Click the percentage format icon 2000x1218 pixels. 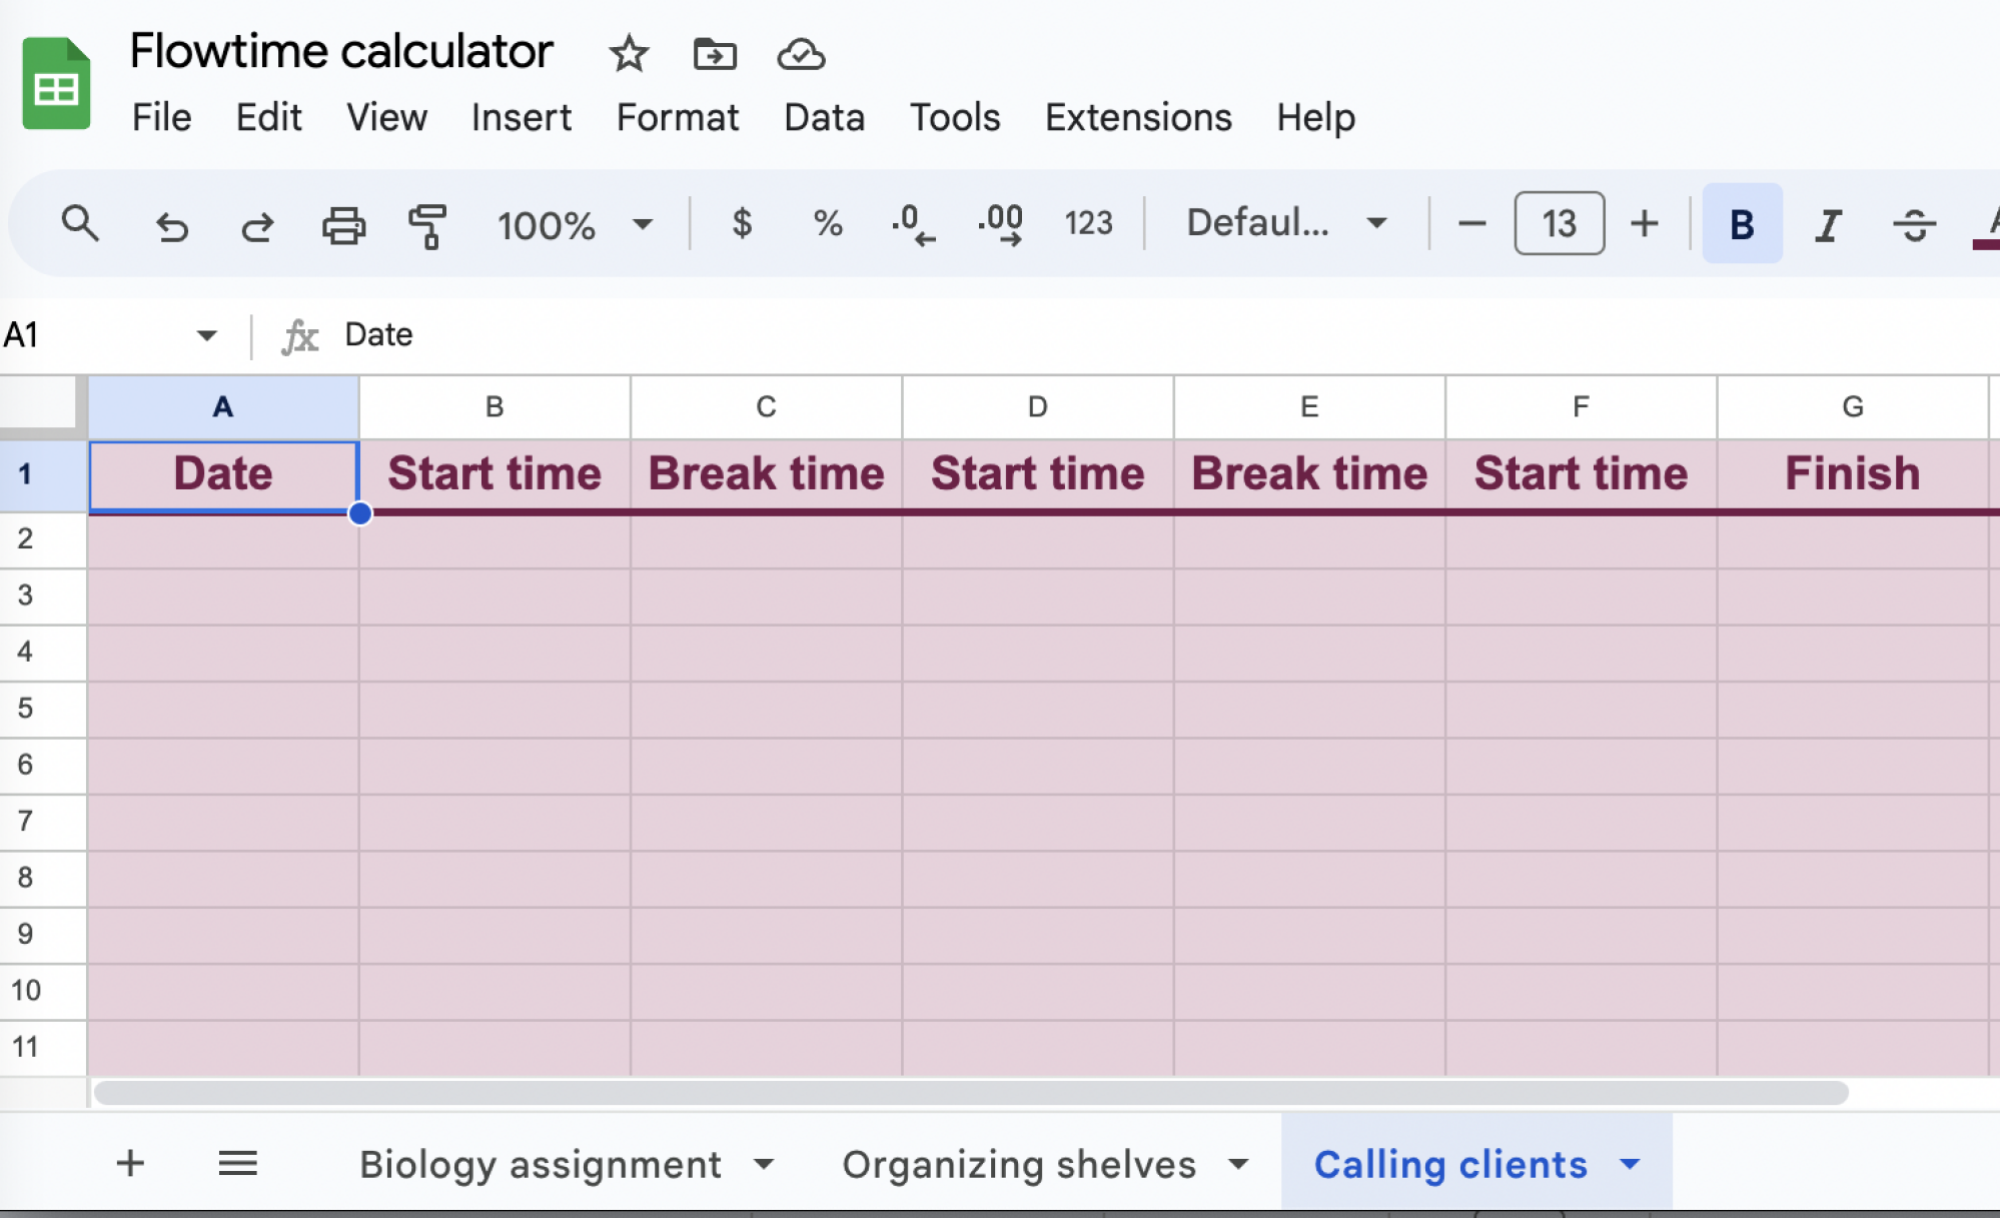(x=827, y=223)
